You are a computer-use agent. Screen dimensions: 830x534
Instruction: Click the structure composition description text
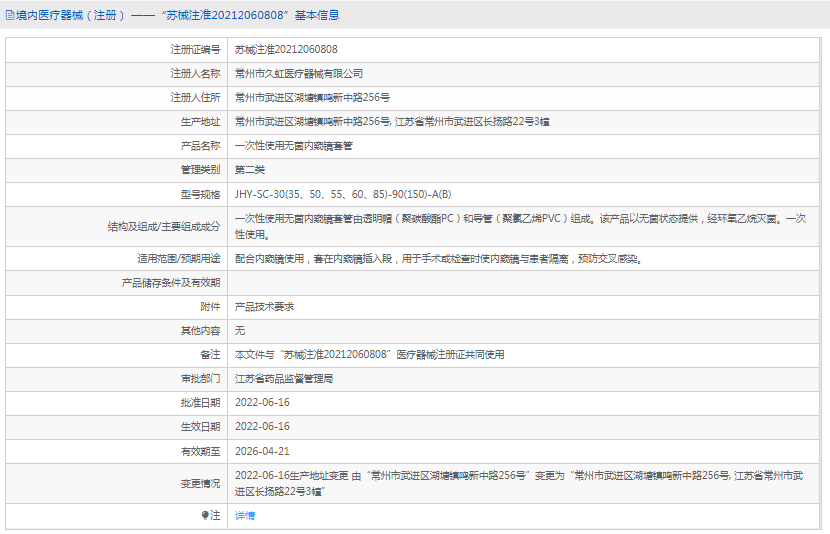point(520,227)
